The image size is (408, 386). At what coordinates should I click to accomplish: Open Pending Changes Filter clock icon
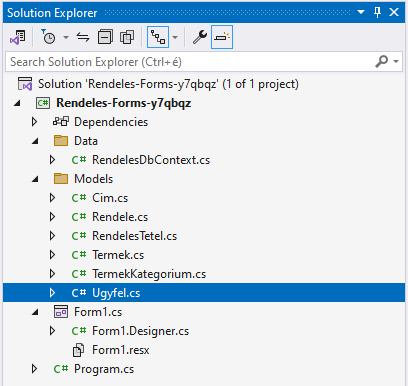coord(48,37)
